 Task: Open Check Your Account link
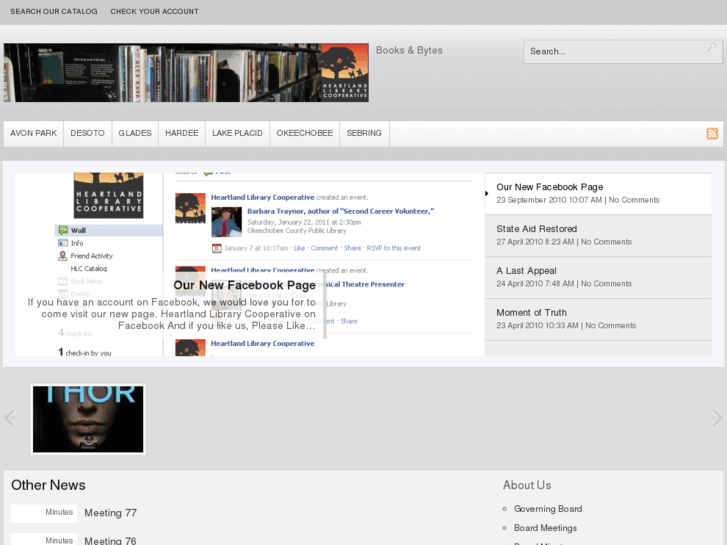(x=154, y=12)
